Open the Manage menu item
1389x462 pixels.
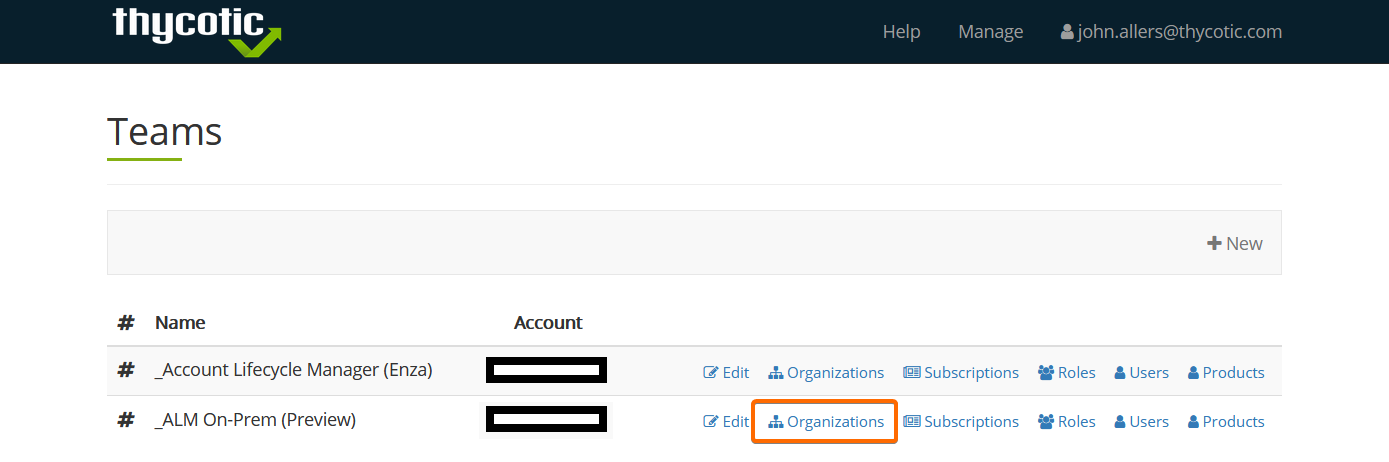pyautogui.click(x=990, y=32)
